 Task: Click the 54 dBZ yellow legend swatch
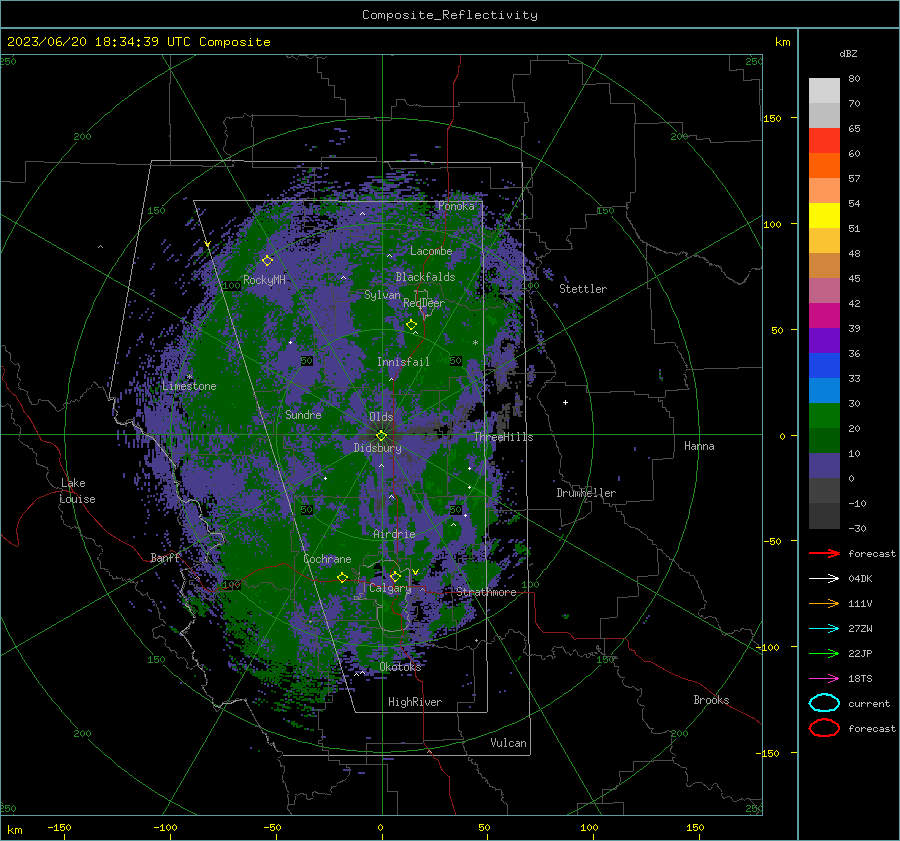click(x=824, y=215)
